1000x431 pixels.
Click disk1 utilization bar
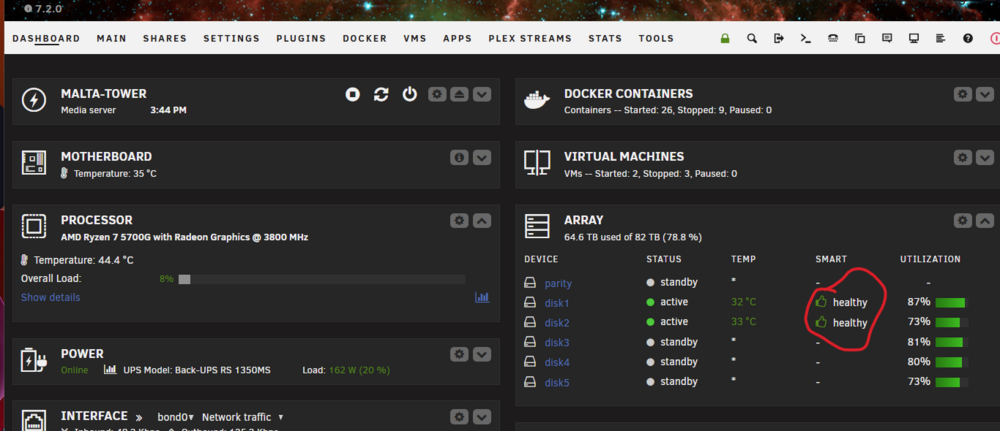click(952, 302)
